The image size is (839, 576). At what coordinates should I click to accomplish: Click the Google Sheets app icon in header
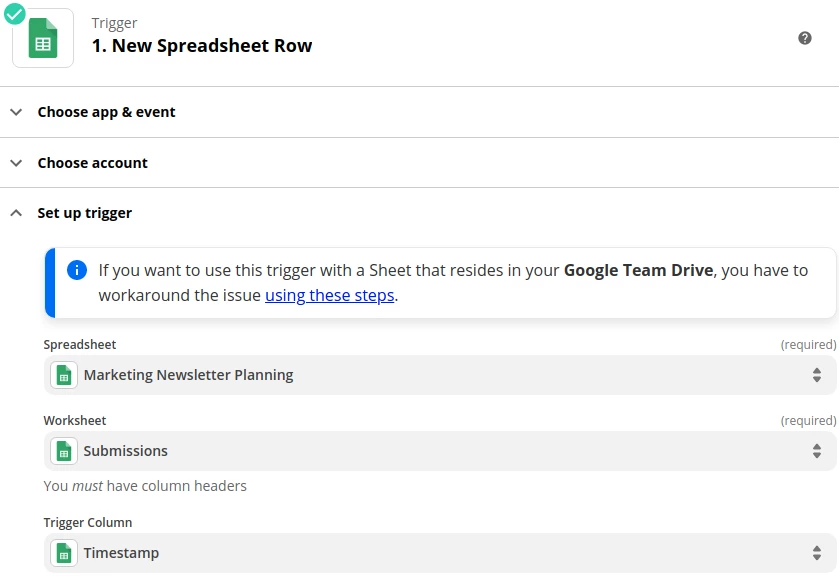pos(43,39)
